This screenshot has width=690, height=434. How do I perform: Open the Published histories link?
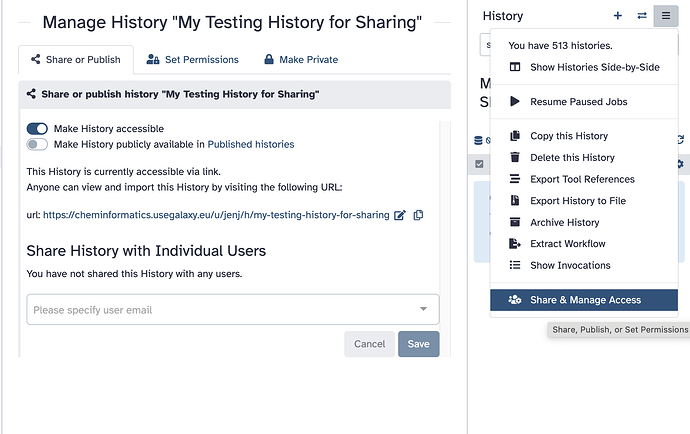click(x=251, y=144)
